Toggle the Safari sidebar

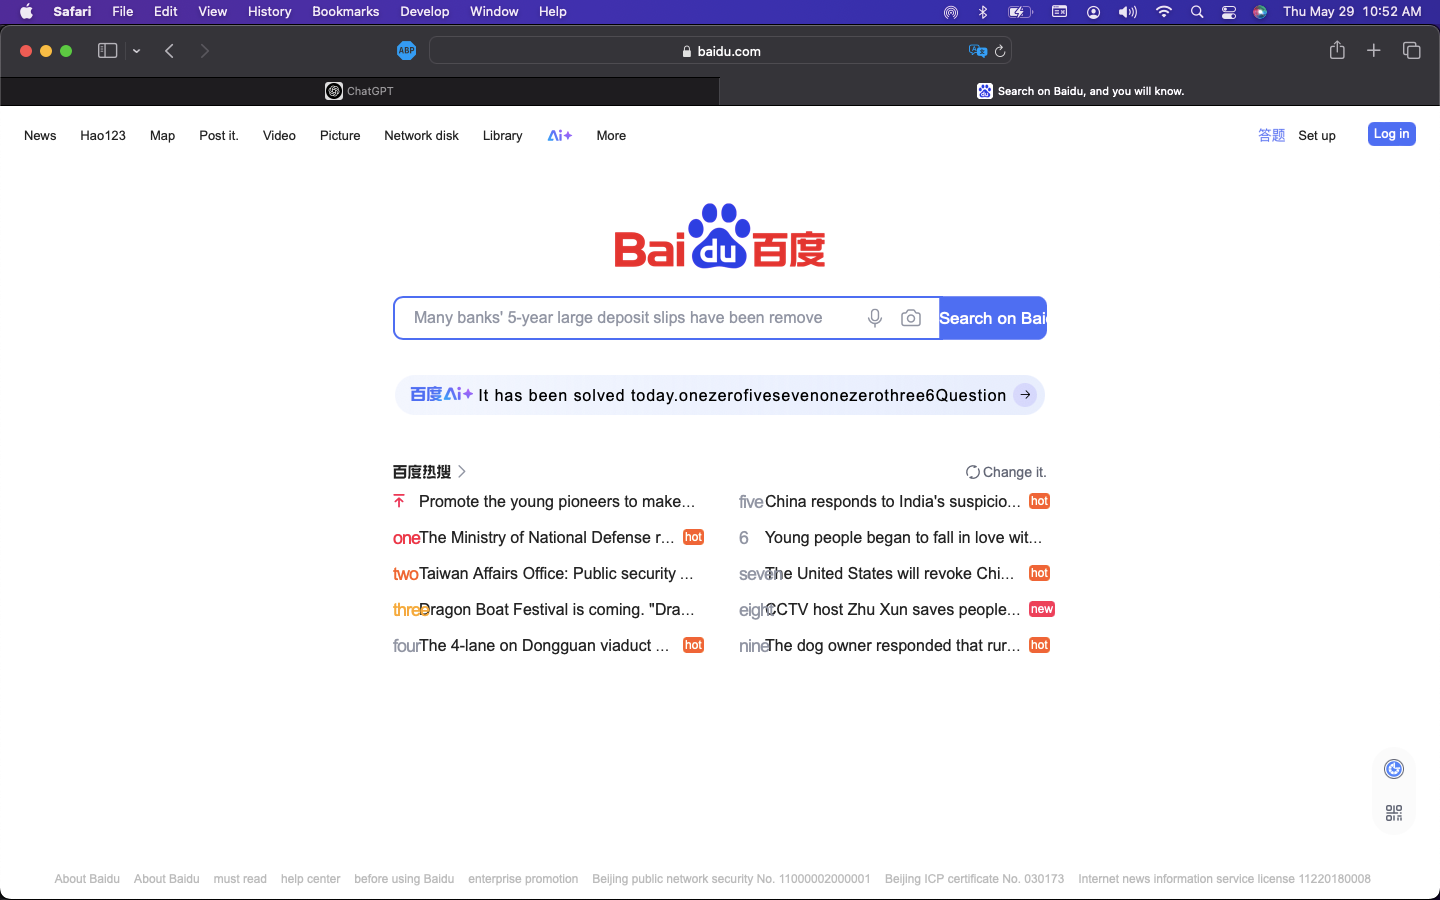pos(107,51)
